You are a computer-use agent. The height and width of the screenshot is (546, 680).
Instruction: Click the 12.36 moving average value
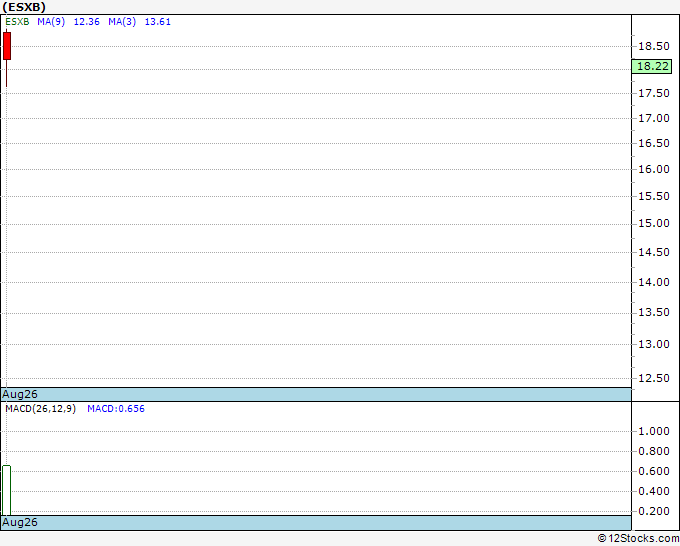(x=87, y=22)
